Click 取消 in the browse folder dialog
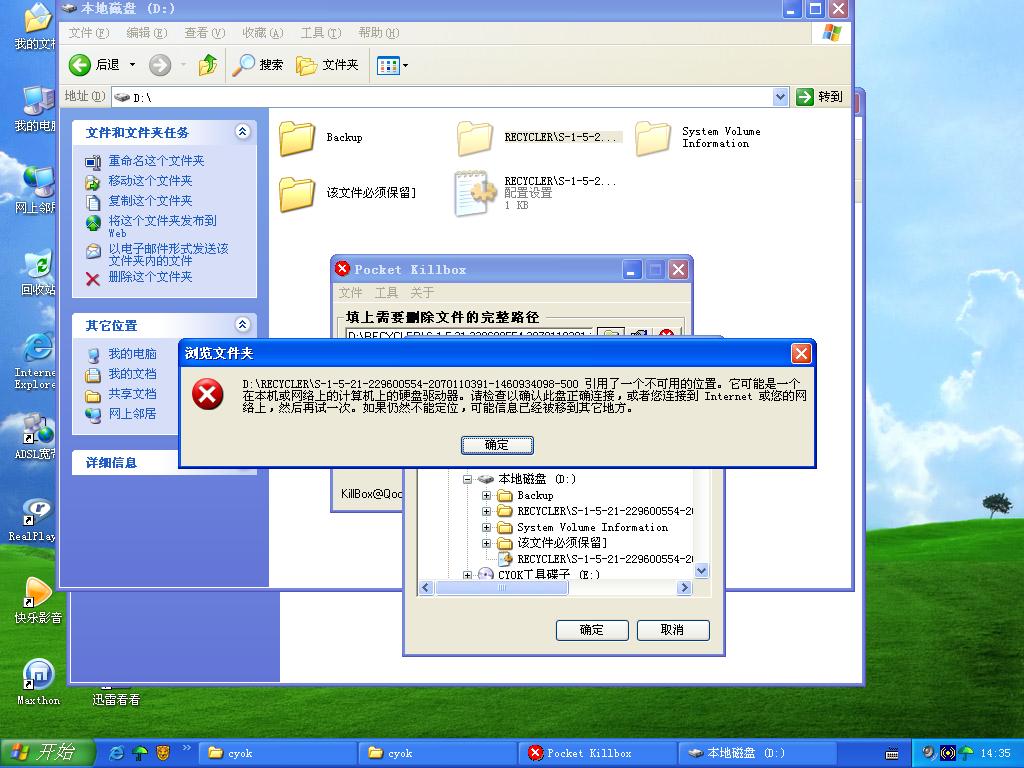 pyautogui.click(x=673, y=630)
